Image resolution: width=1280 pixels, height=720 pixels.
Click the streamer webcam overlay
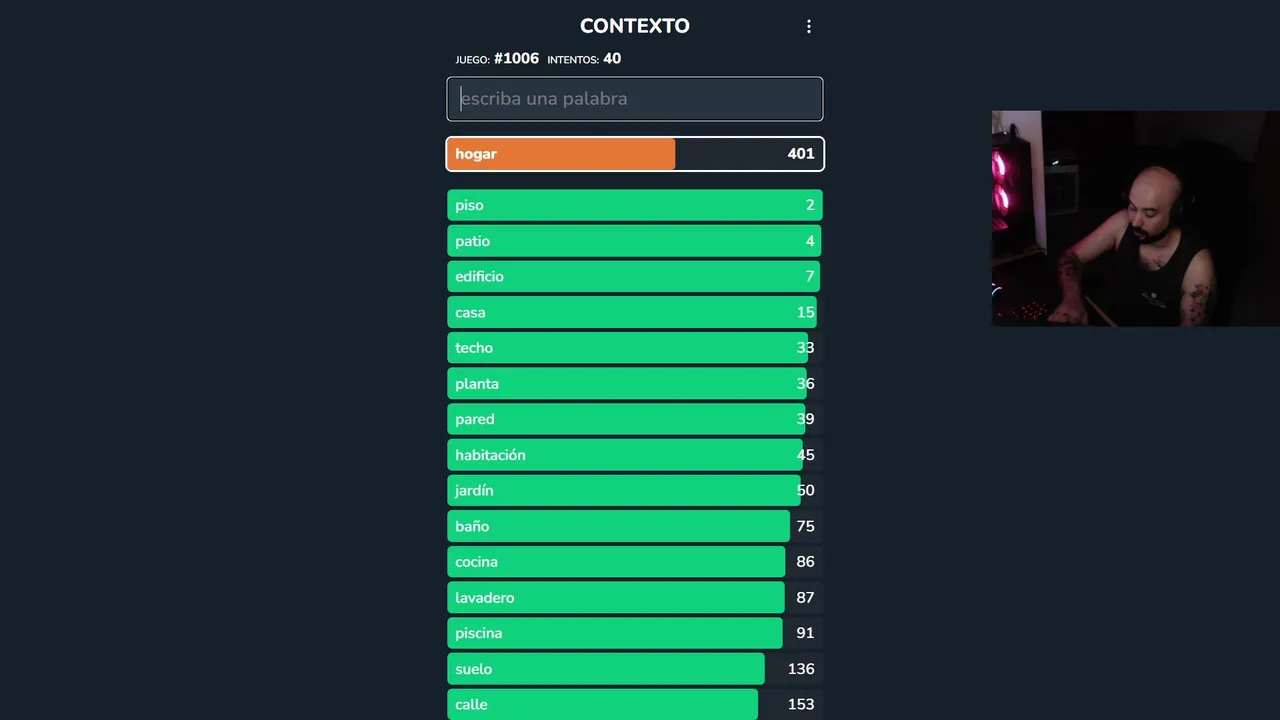(1135, 218)
